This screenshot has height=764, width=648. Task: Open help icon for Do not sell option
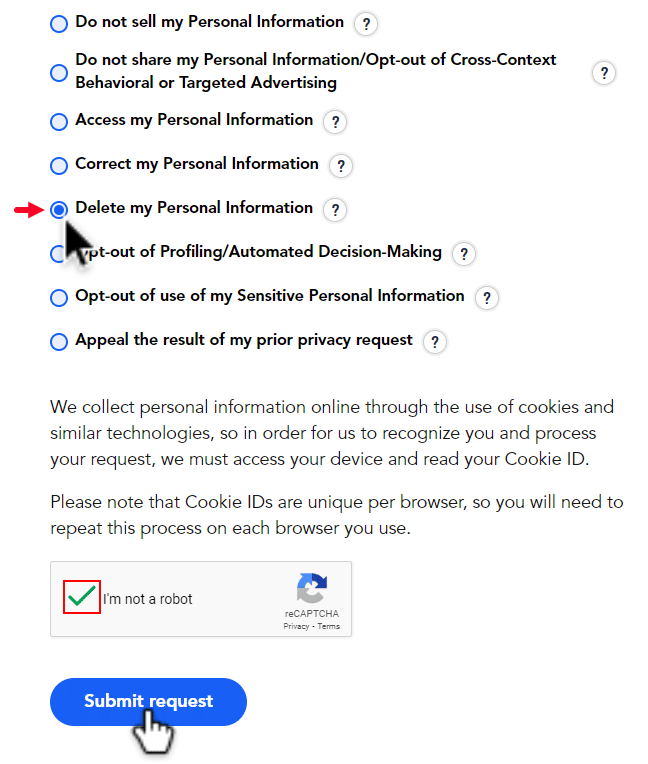(x=366, y=23)
